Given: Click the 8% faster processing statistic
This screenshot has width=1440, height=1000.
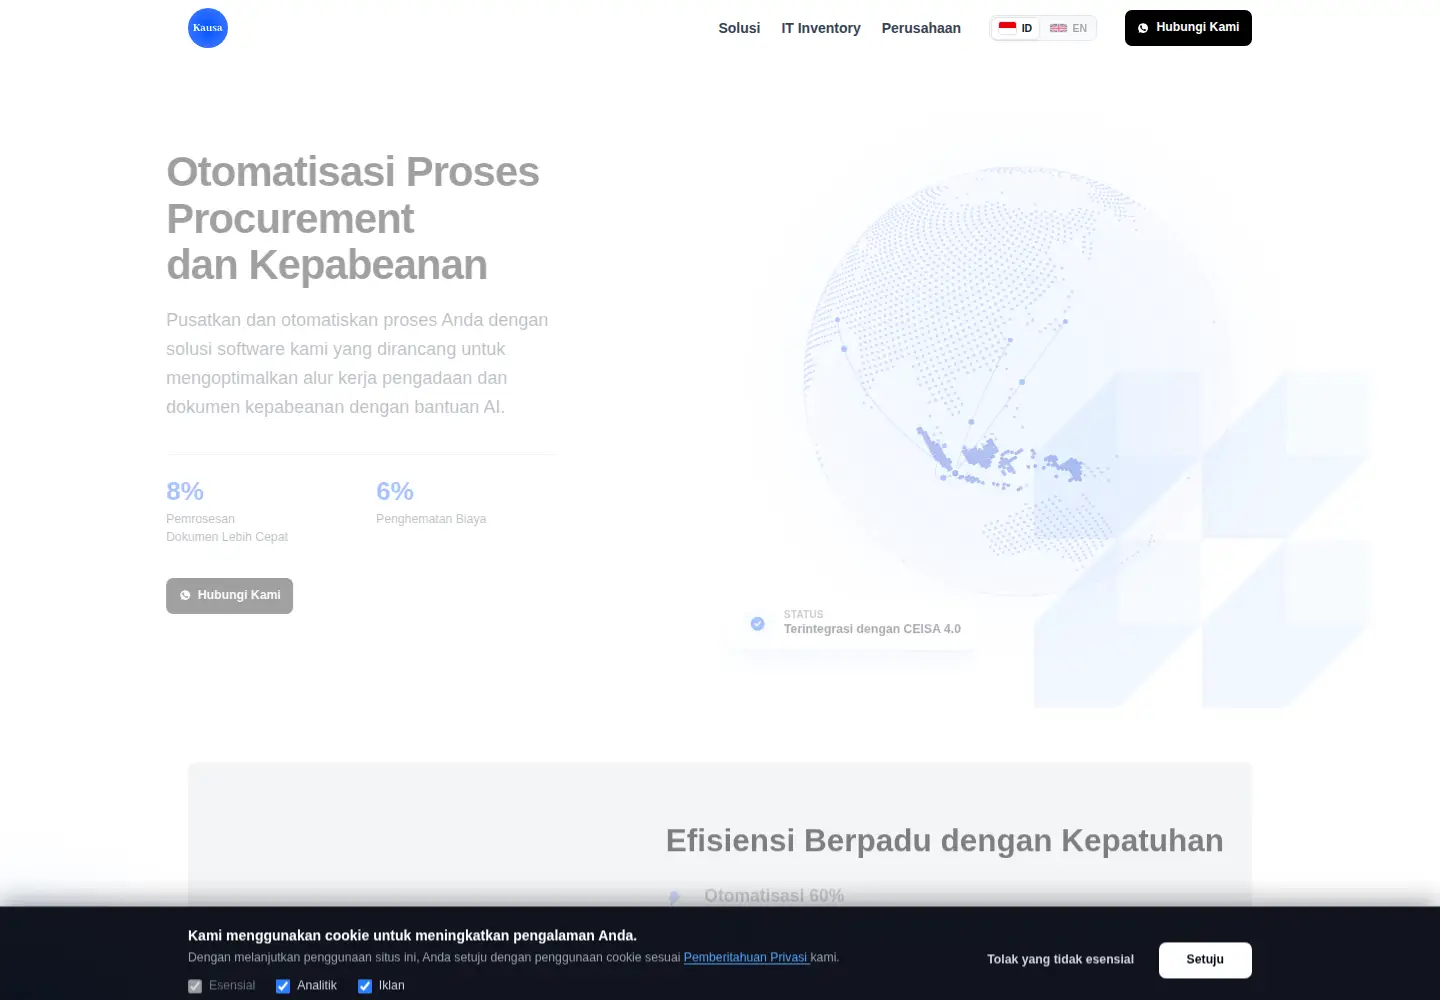Looking at the screenshot, I should pos(227,512).
